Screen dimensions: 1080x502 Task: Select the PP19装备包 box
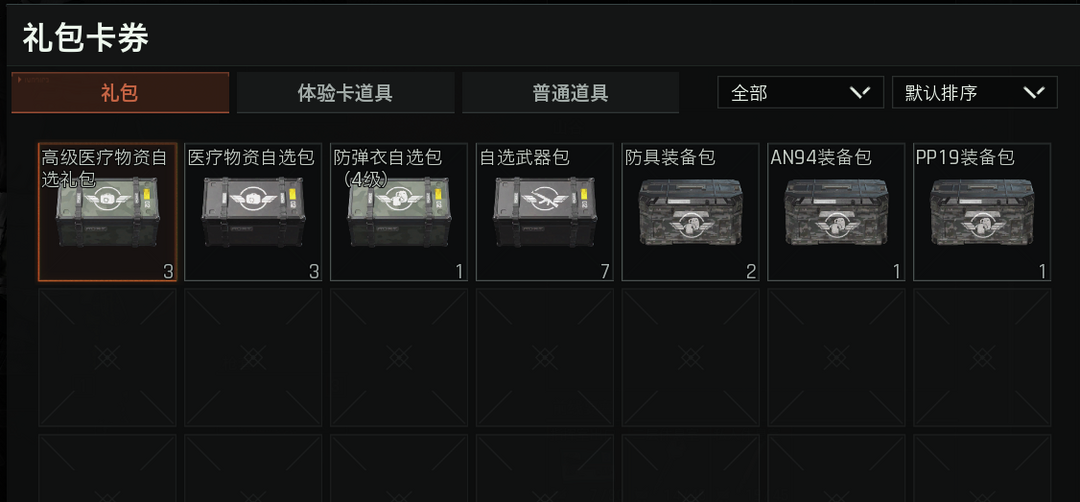tap(982, 212)
